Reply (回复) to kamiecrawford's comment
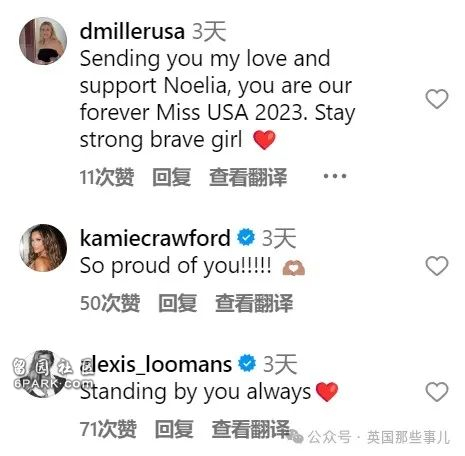Screen dimensions: 465x456 [177, 303]
